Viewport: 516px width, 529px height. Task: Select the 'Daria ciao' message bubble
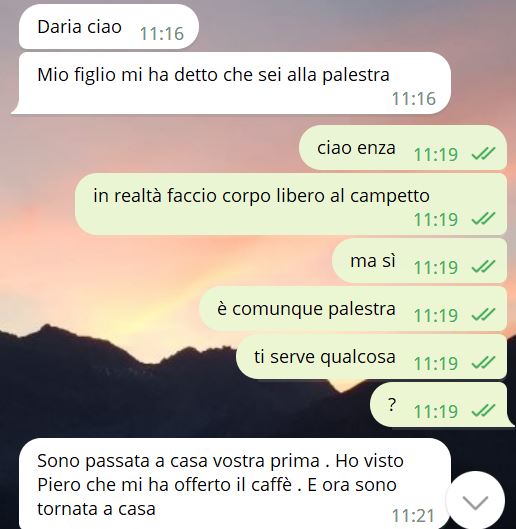point(109,27)
